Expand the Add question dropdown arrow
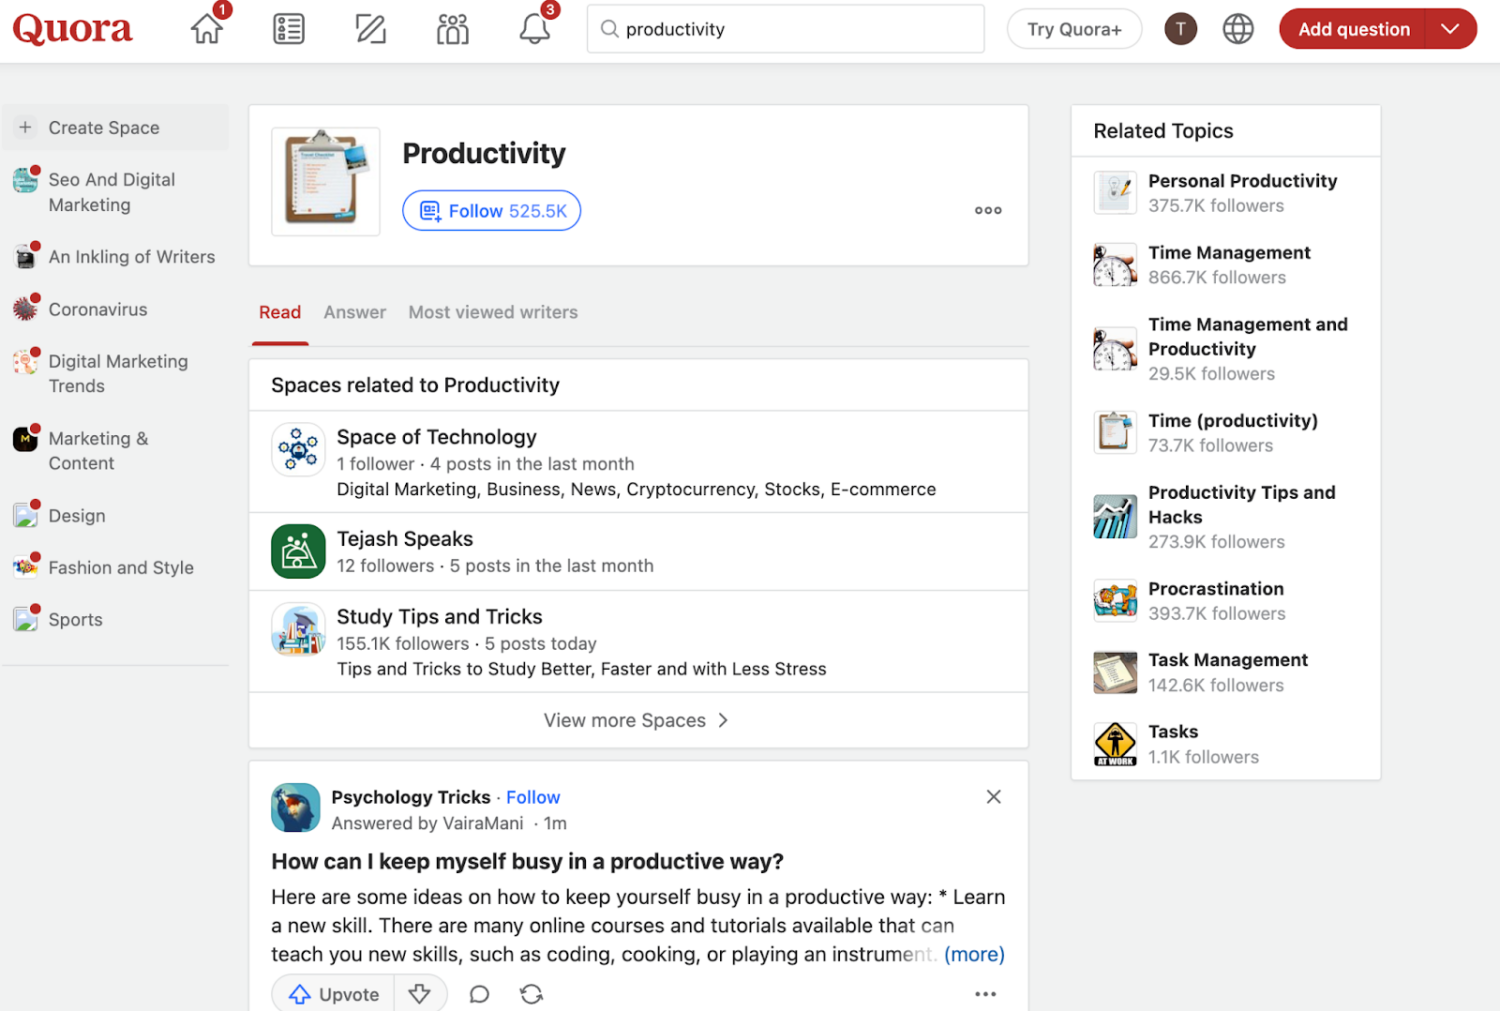Viewport: 1500px width, 1011px height. click(1450, 29)
